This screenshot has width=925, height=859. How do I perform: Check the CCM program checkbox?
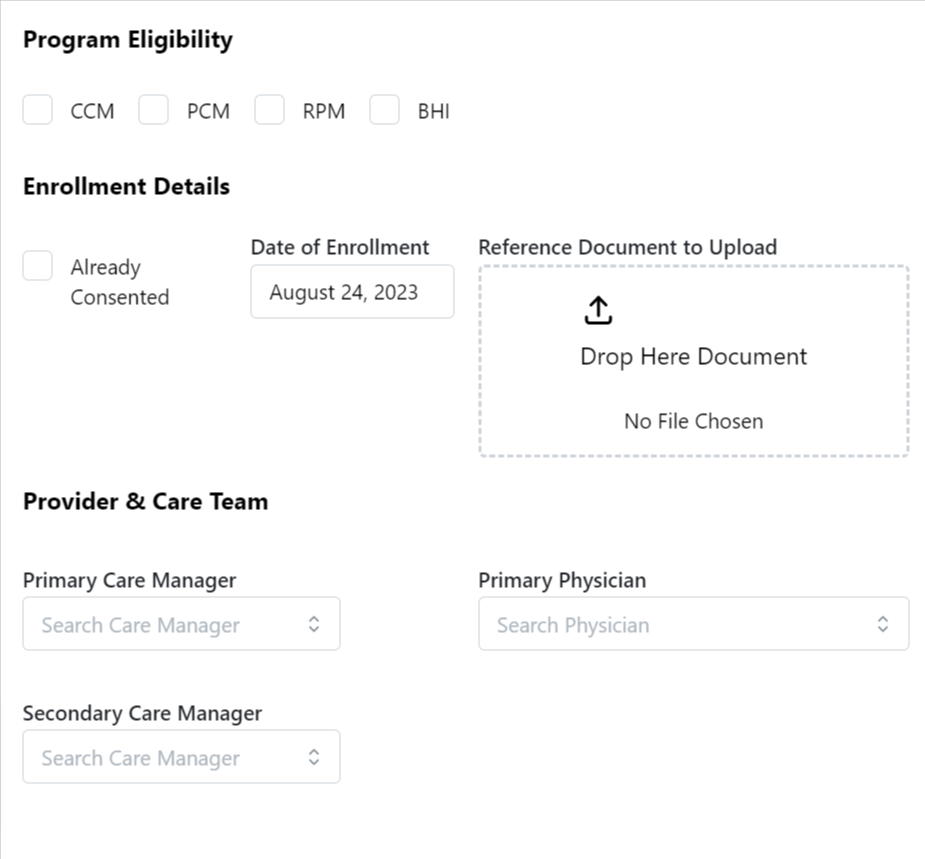pyautogui.click(x=38, y=110)
